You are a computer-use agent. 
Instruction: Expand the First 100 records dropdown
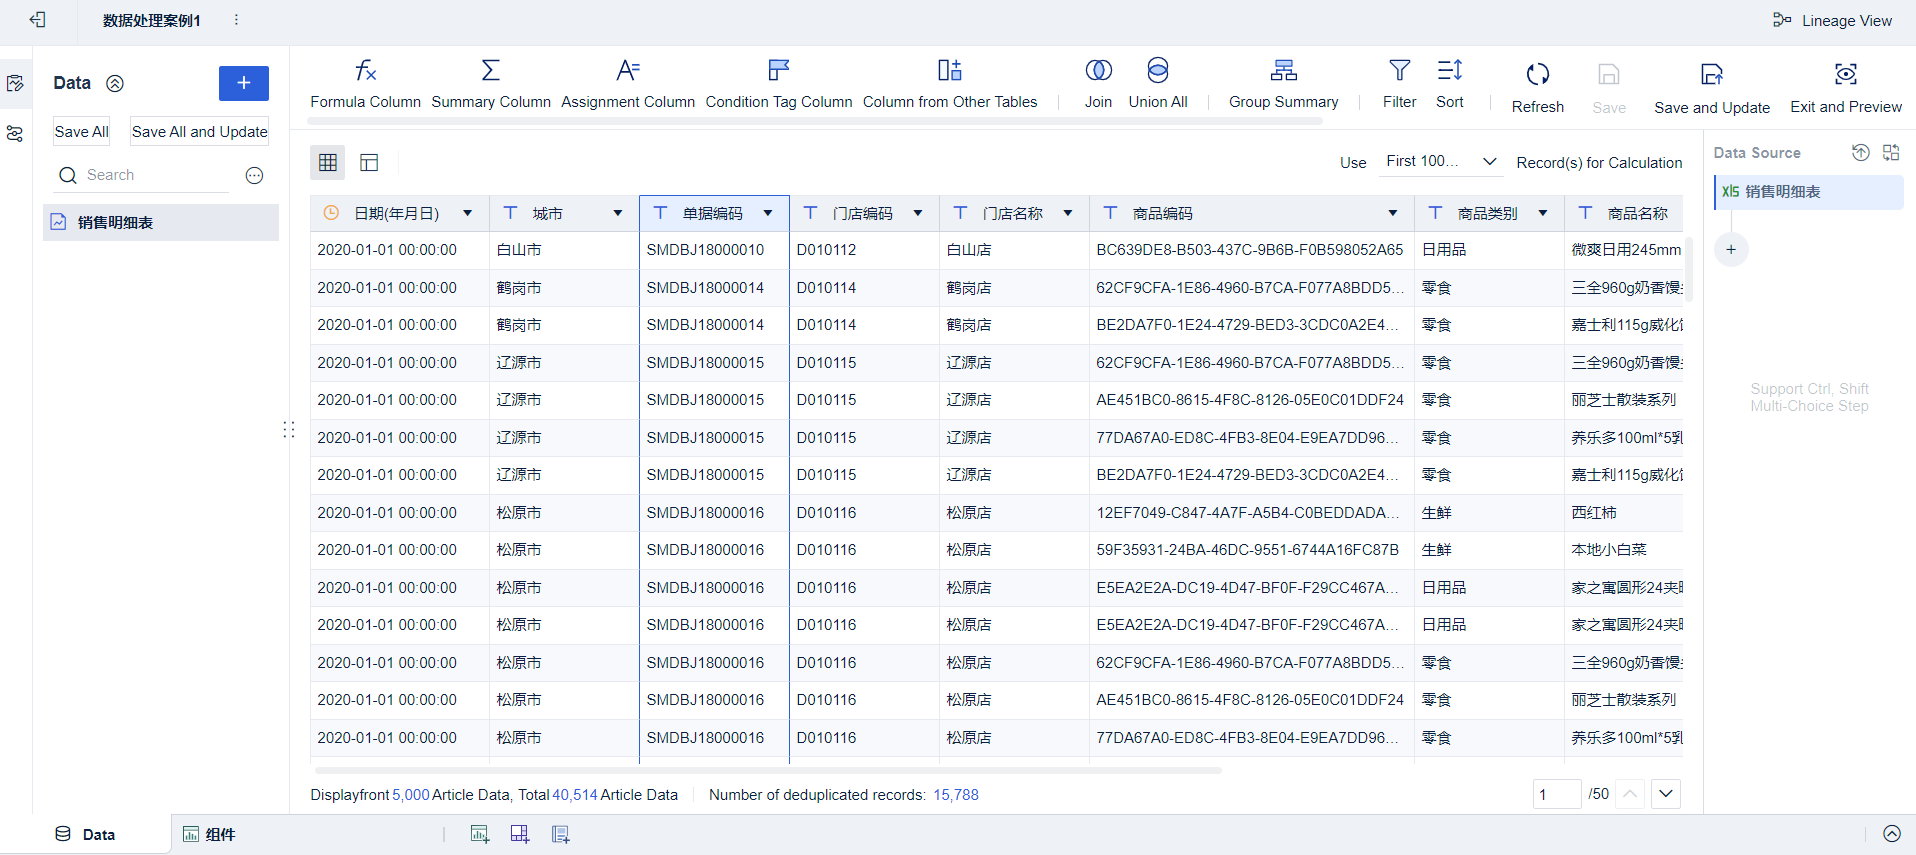[x=1440, y=162]
